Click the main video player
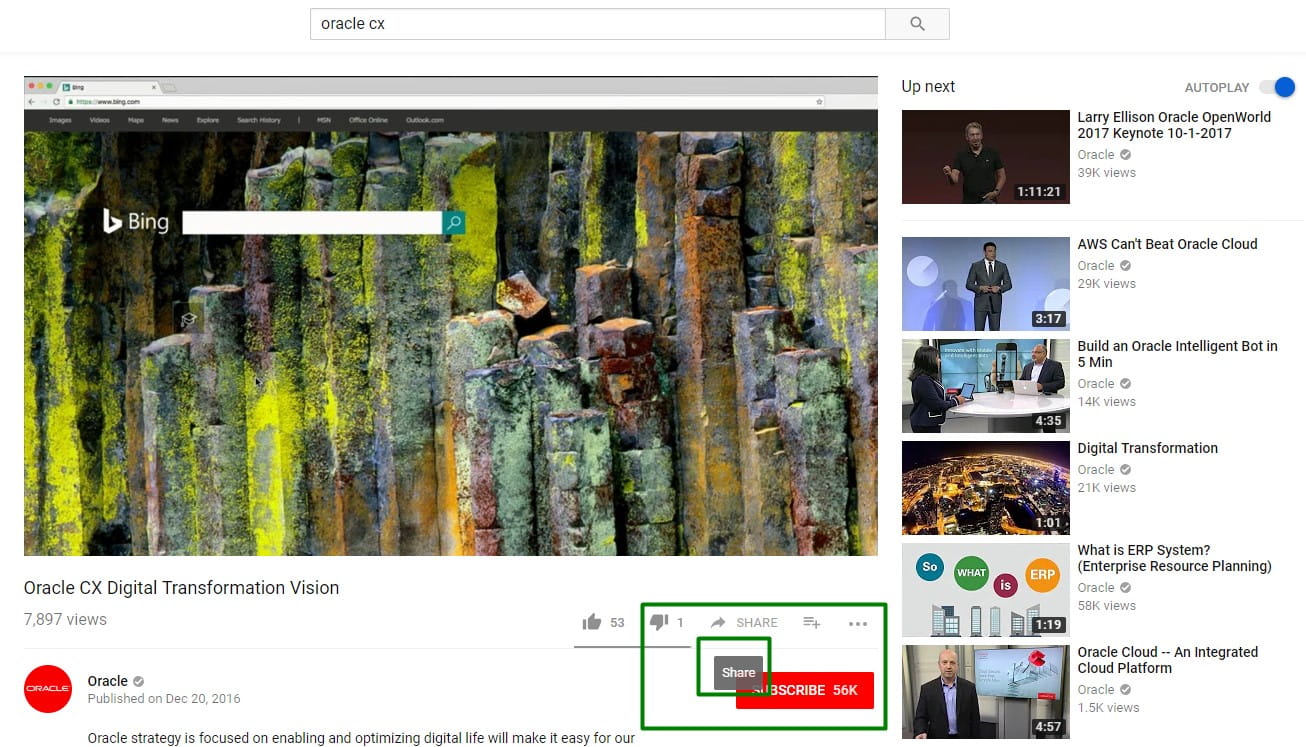The width and height of the screenshot is (1306, 747). click(451, 316)
